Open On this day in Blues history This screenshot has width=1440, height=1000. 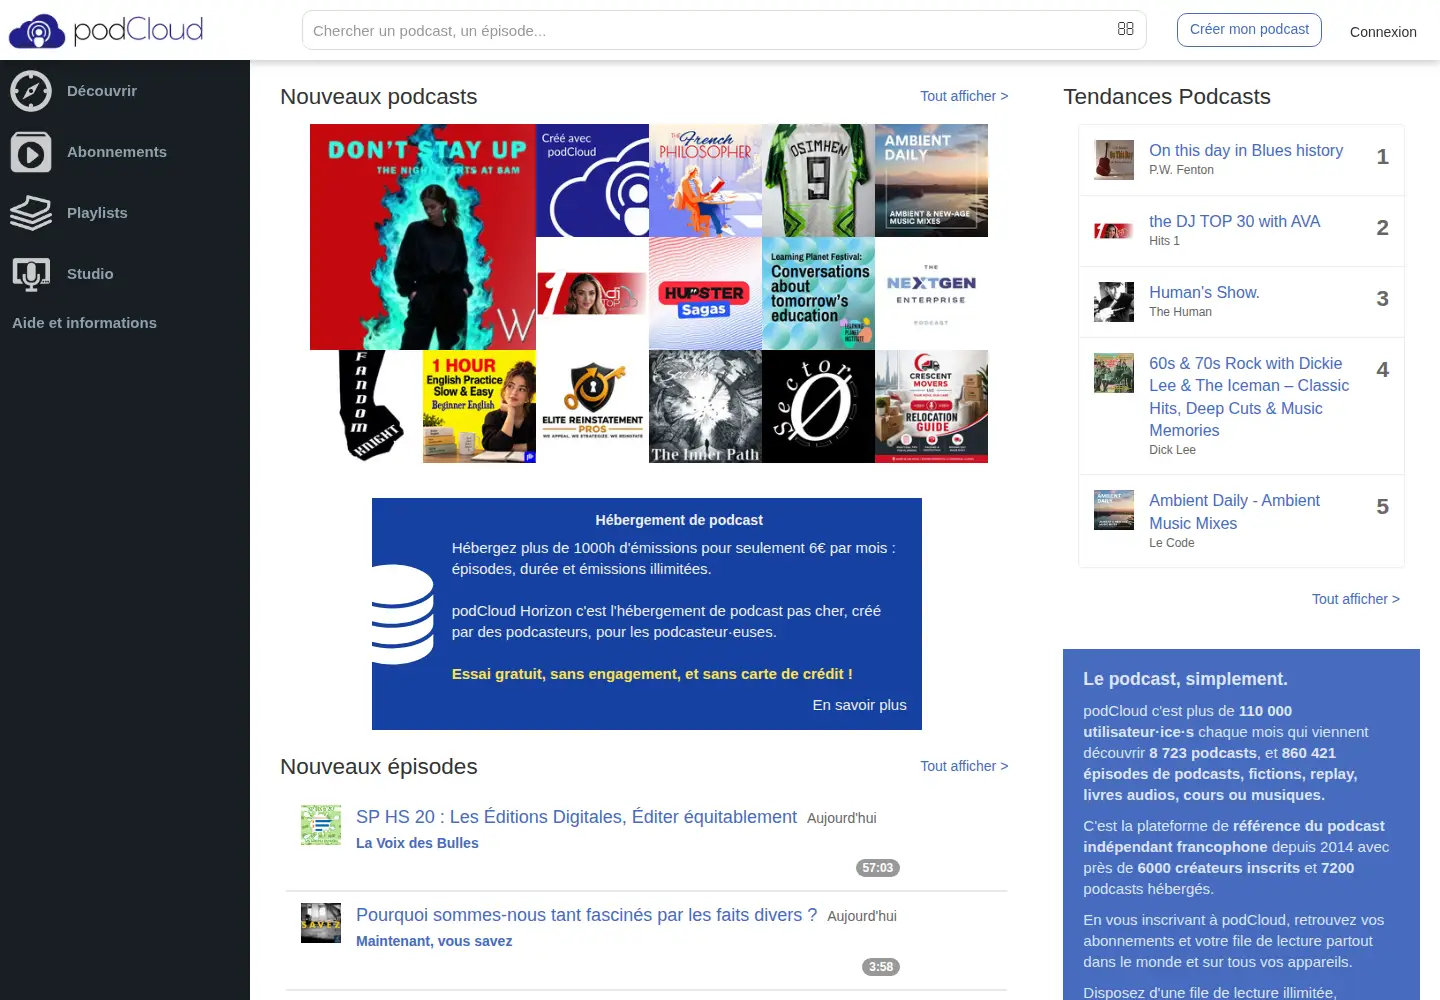pyautogui.click(x=1246, y=150)
